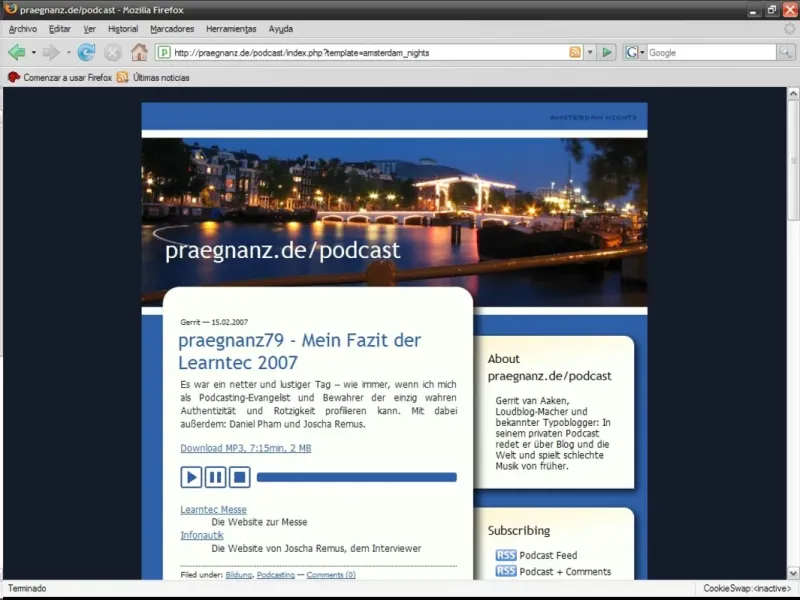Click Download MP3, 7:15min, 2 MB link
This screenshot has width=800, height=600.
(x=245, y=448)
